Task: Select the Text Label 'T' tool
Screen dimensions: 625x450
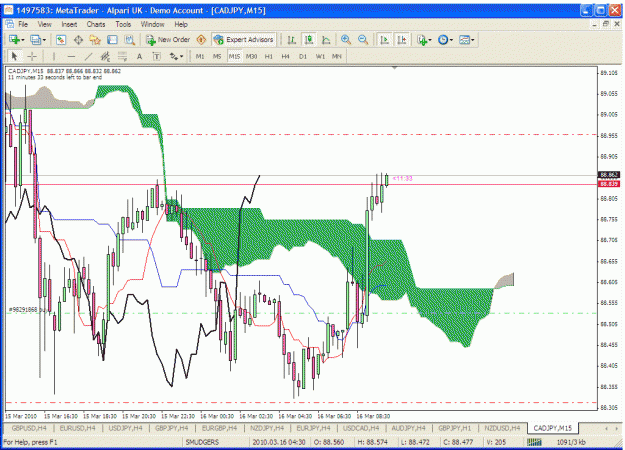Action: pyautogui.click(x=157, y=57)
